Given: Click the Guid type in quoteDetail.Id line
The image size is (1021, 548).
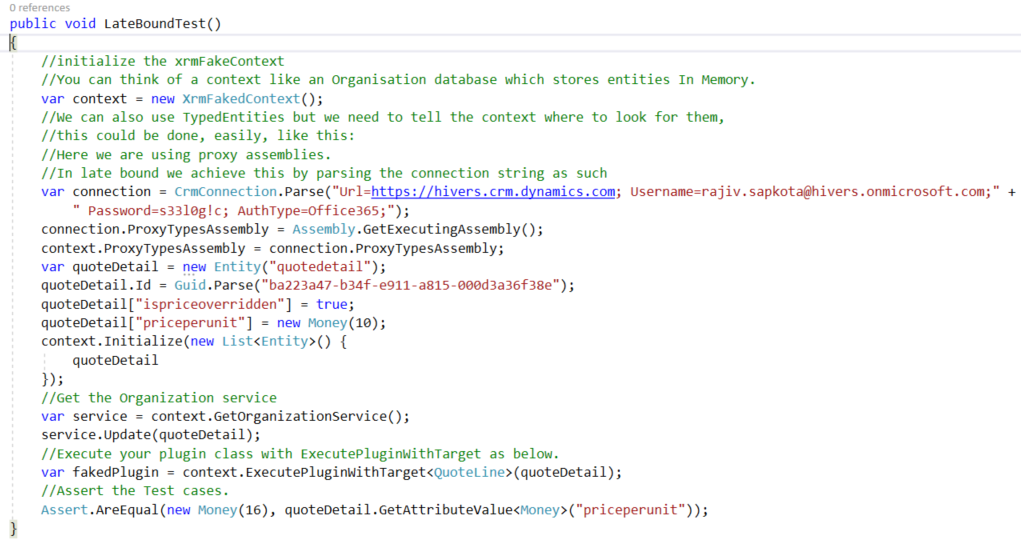Looking at the screenshot, I should pos(190,286).
